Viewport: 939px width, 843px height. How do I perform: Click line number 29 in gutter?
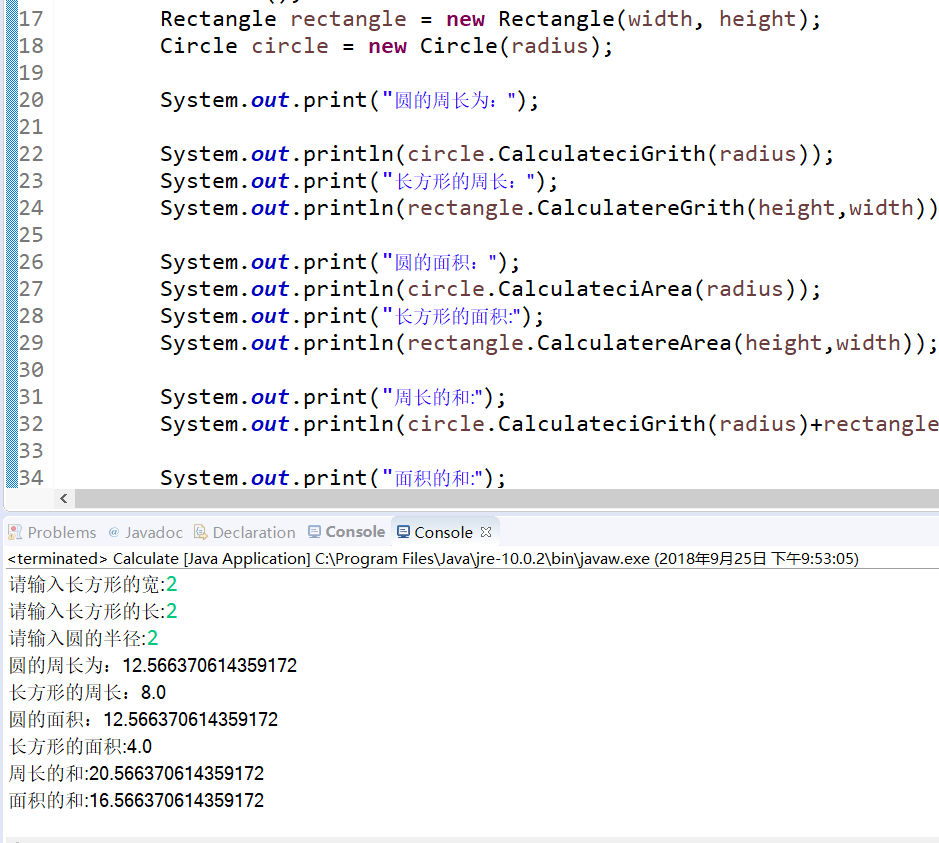[x=31, y=343]
